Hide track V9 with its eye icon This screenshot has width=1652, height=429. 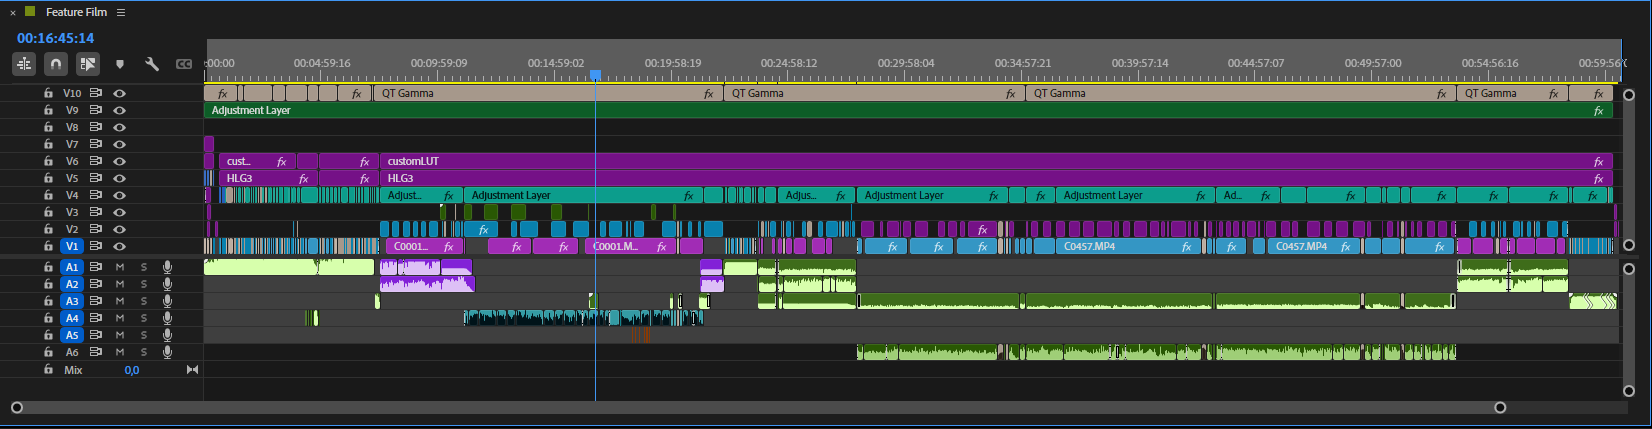tap(119, 110)
